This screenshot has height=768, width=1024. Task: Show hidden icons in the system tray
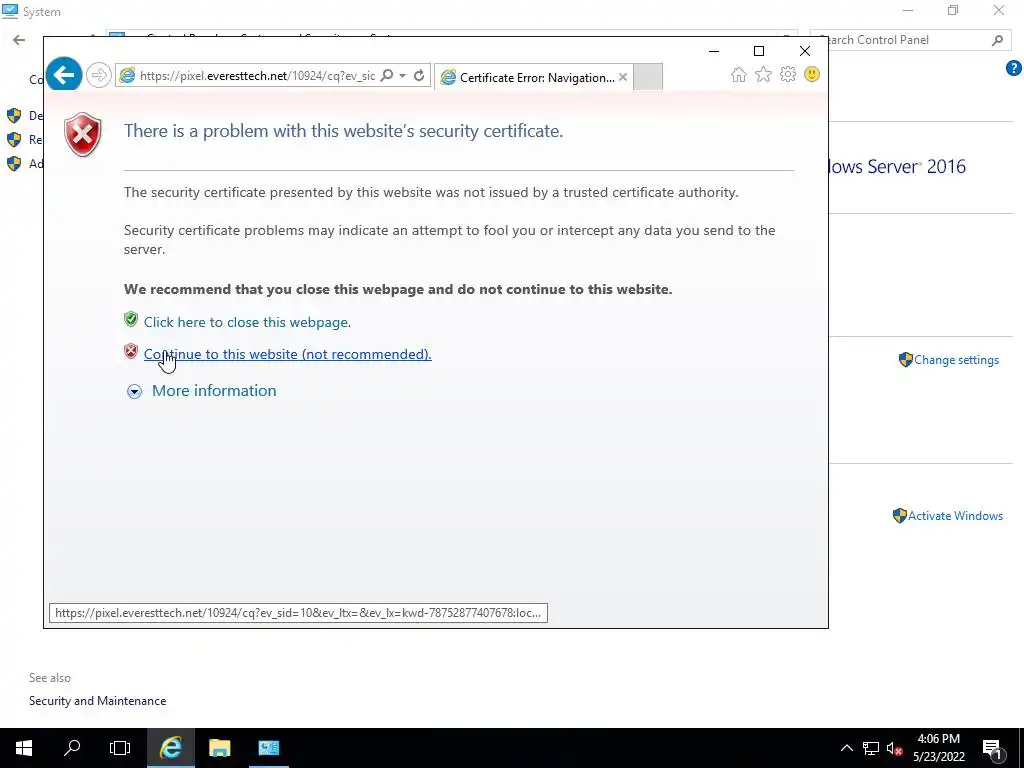click(846, 748)
